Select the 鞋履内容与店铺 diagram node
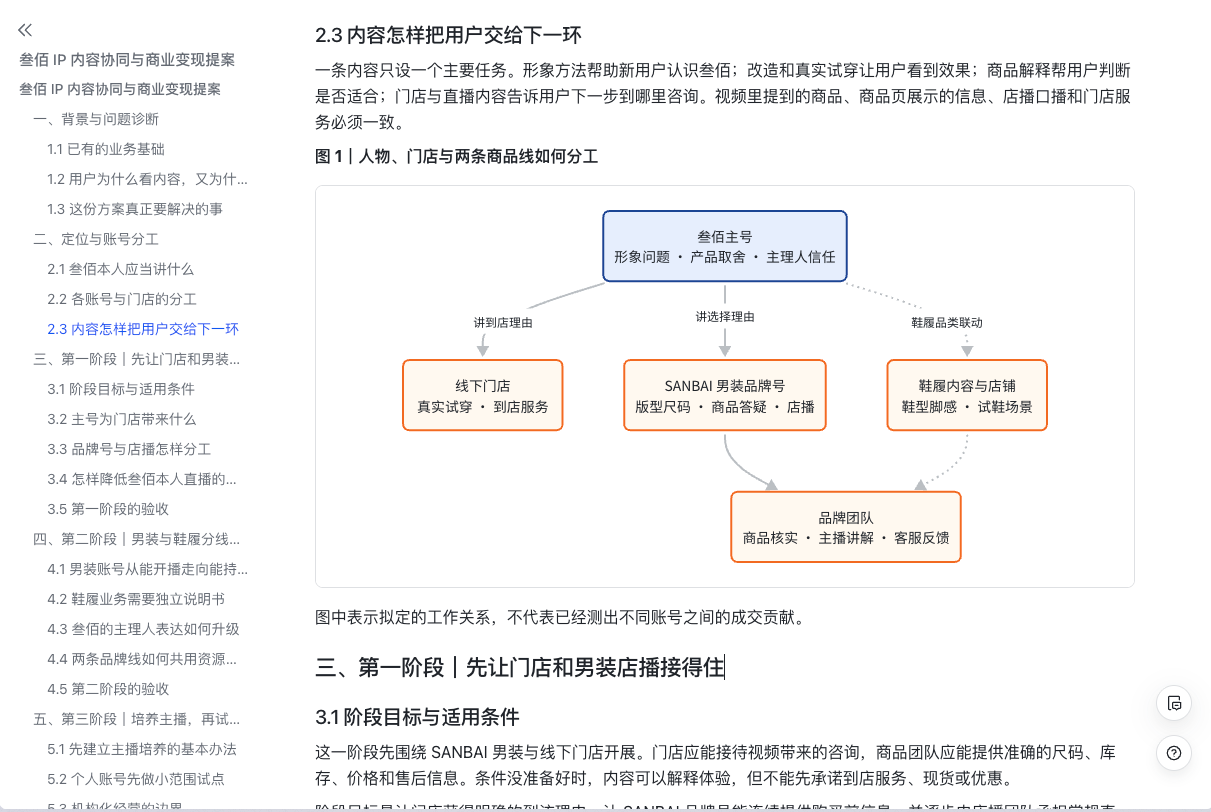The width and height of the screenshot is (1211, 812). [x=967, y=395]
